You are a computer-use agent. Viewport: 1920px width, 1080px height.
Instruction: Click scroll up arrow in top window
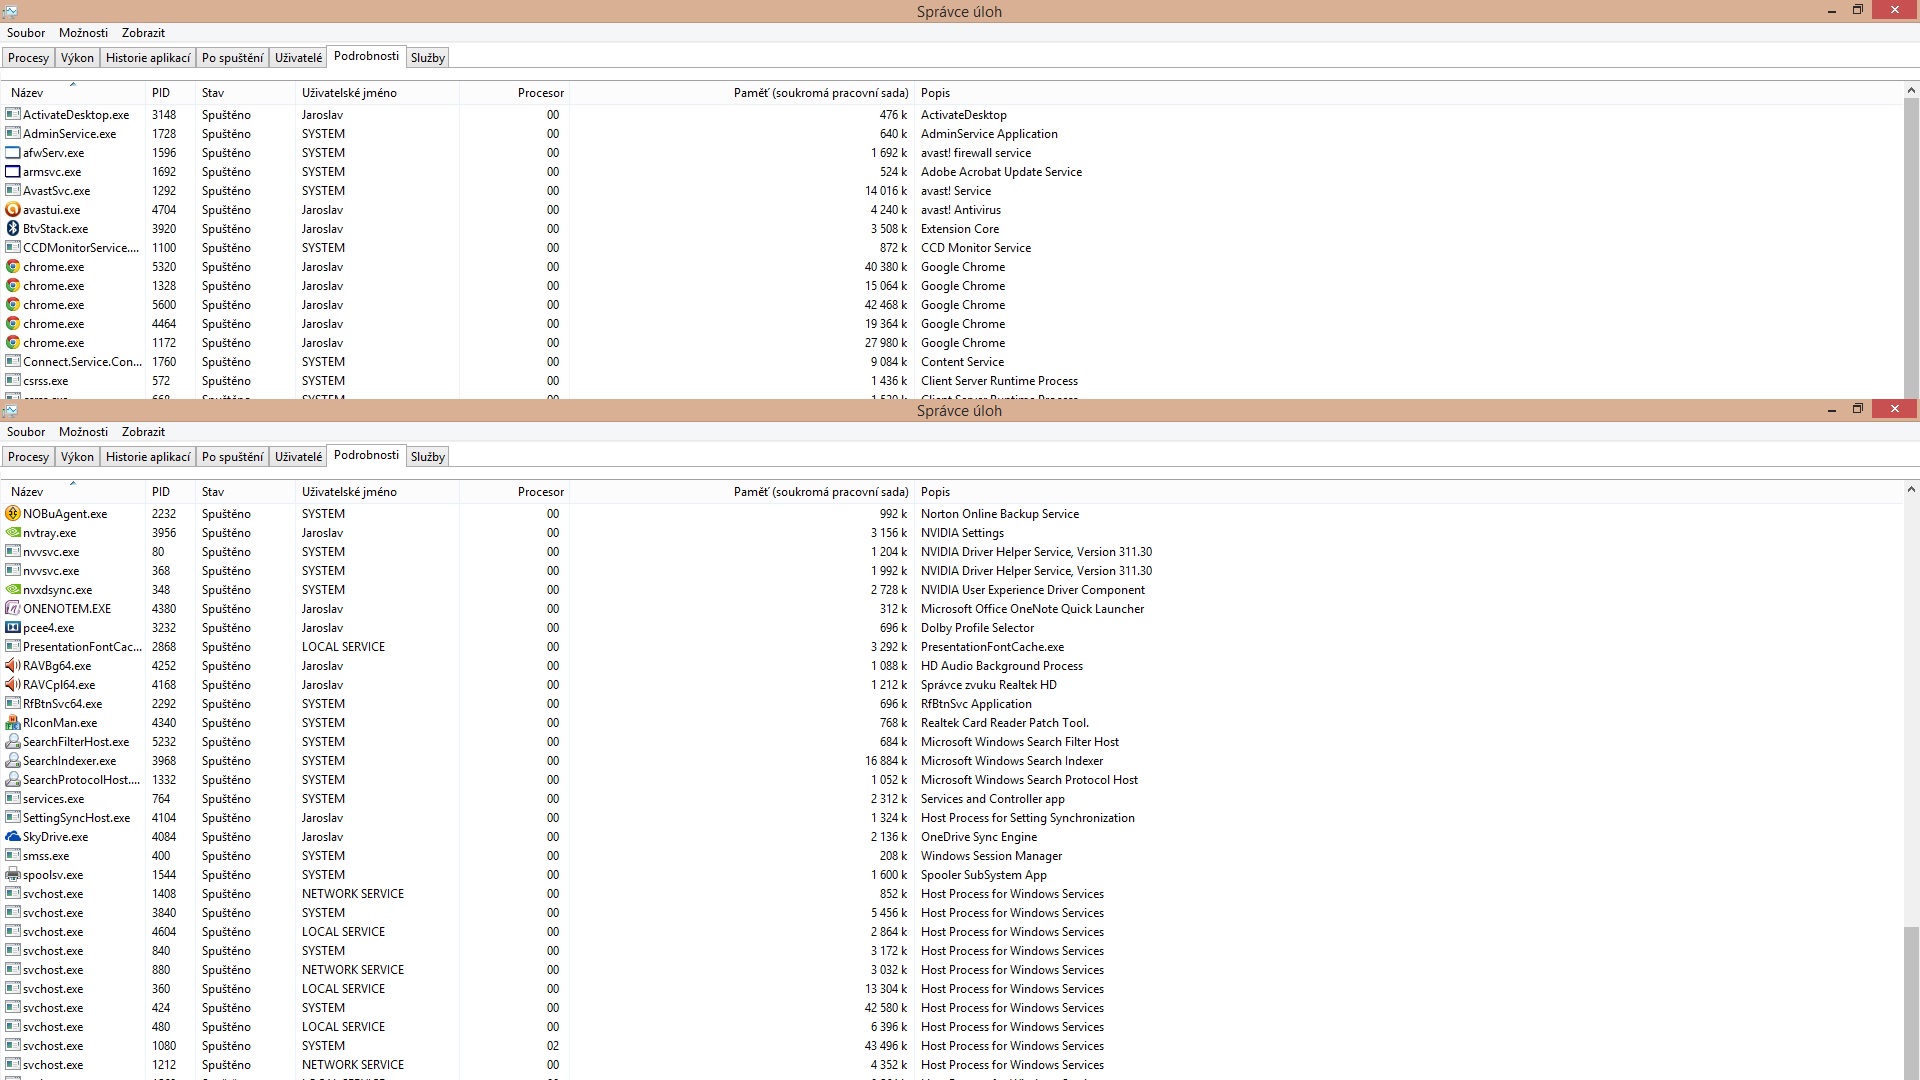pos(1911,91)
